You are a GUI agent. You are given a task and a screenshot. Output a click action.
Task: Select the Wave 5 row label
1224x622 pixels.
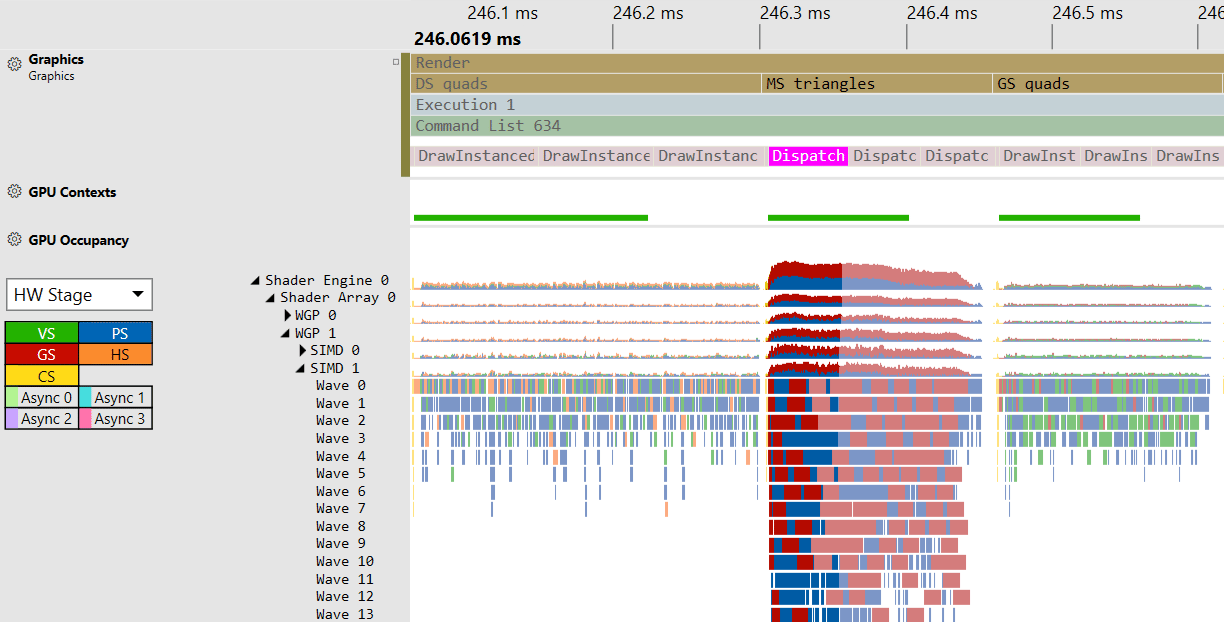340,474
